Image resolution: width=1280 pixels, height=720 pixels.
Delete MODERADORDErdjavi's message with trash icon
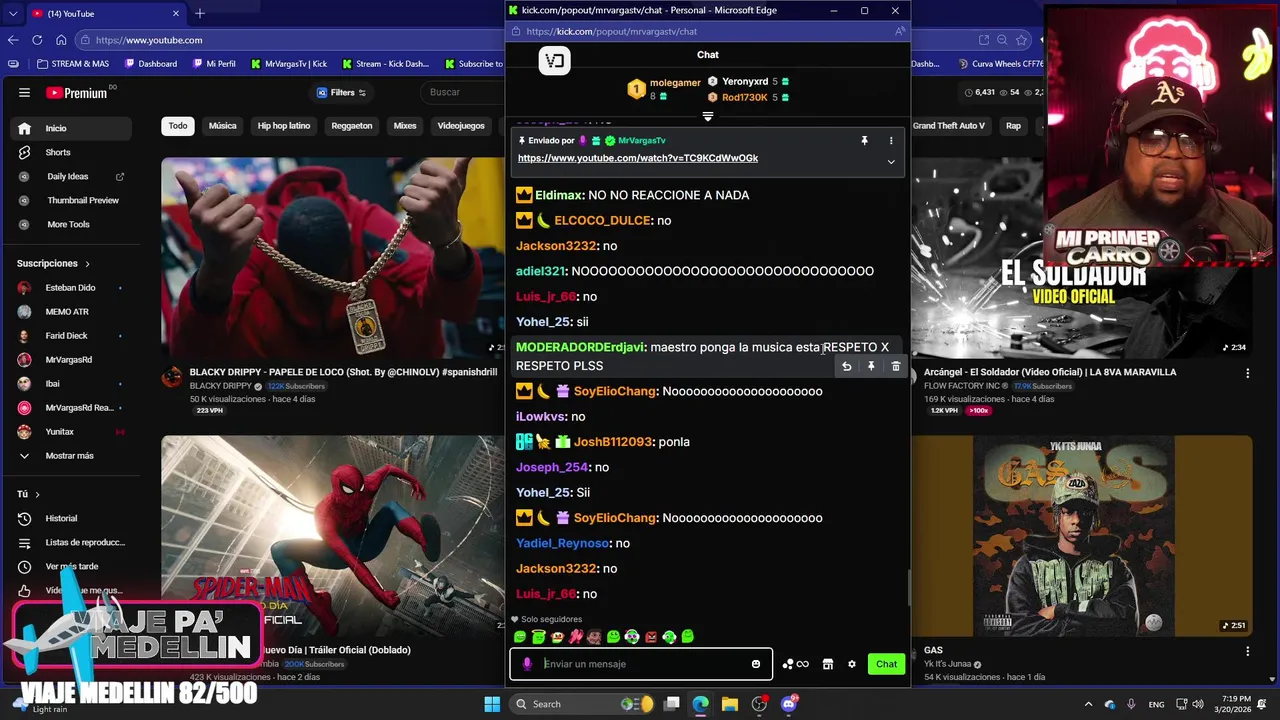[x=896, y=367]
